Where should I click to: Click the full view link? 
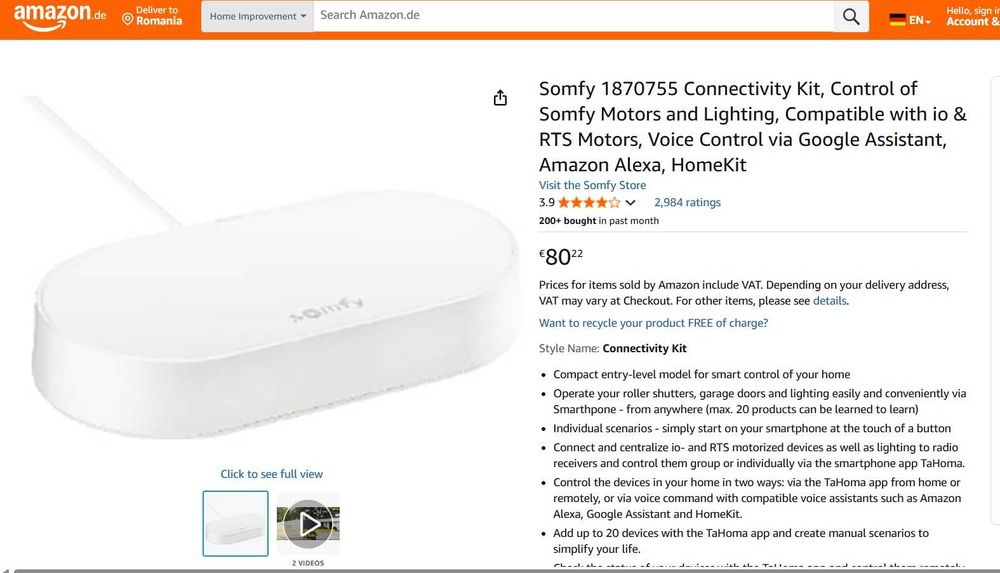click(x=271, y=474)
